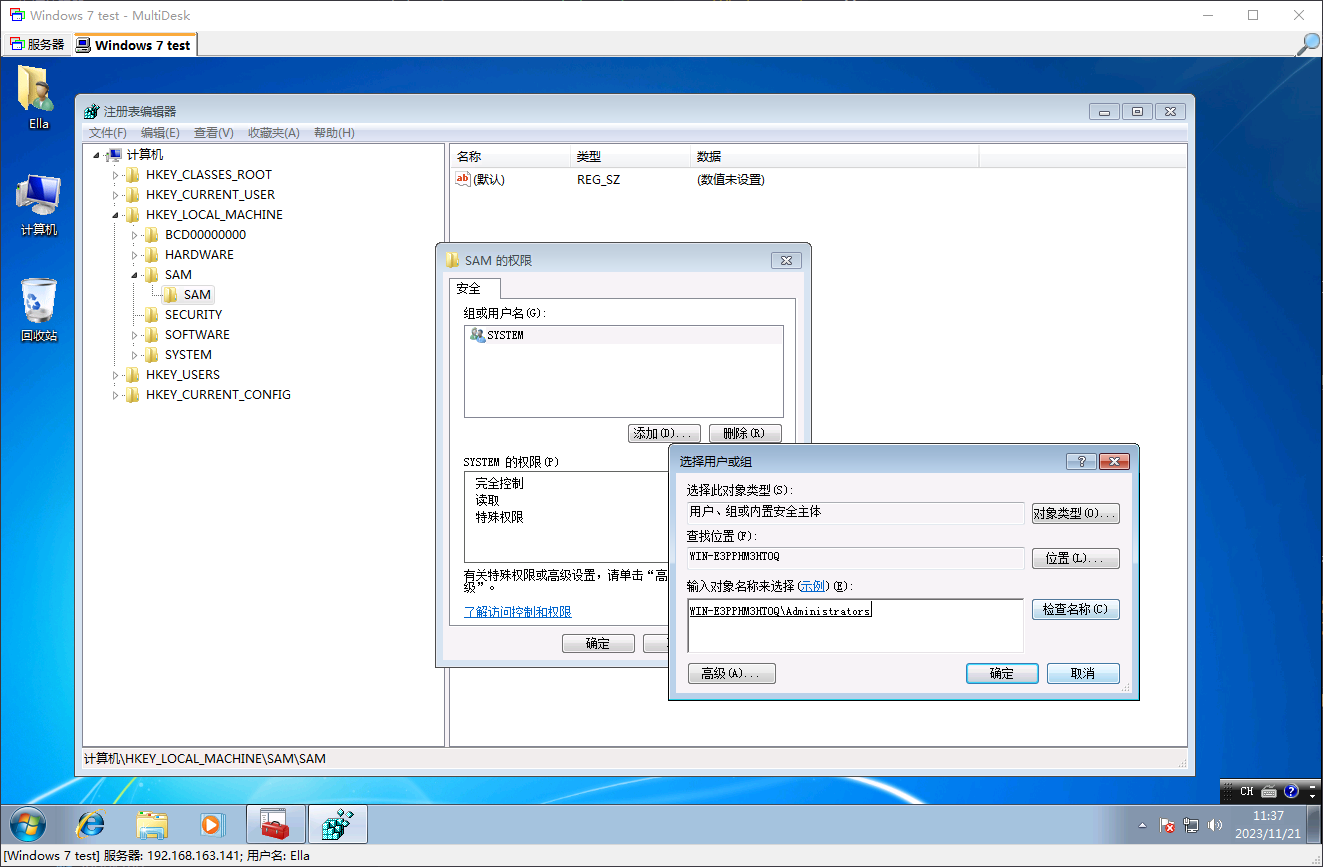Click the SECURITY key folder icon
Viewport: 1323px width, 867px height.
152,315
